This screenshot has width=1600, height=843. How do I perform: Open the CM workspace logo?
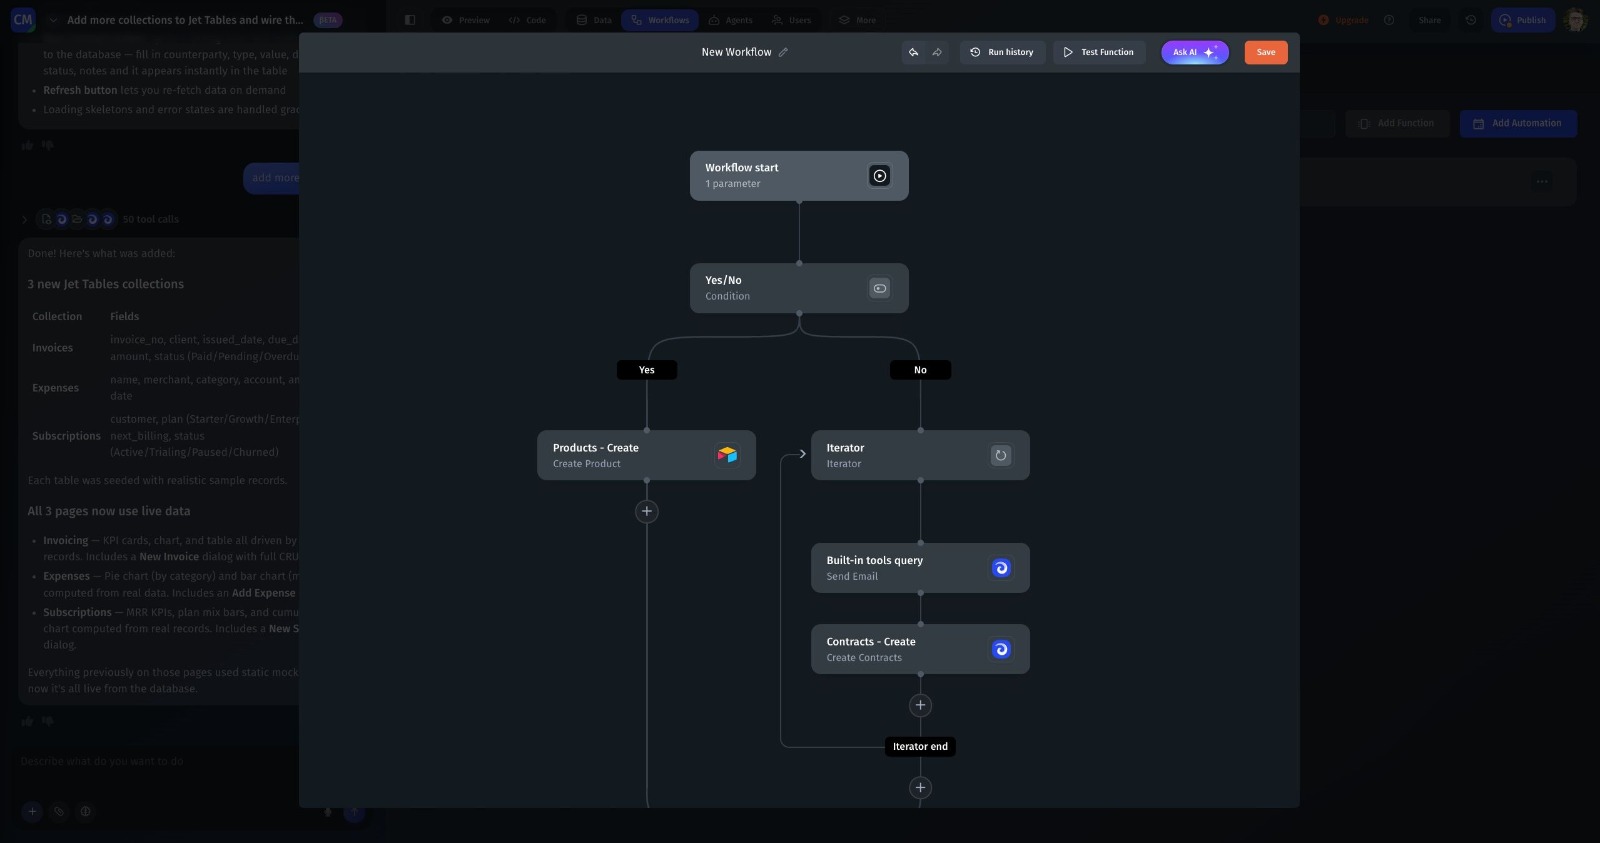pyautogui.click(x=23, y=20)
